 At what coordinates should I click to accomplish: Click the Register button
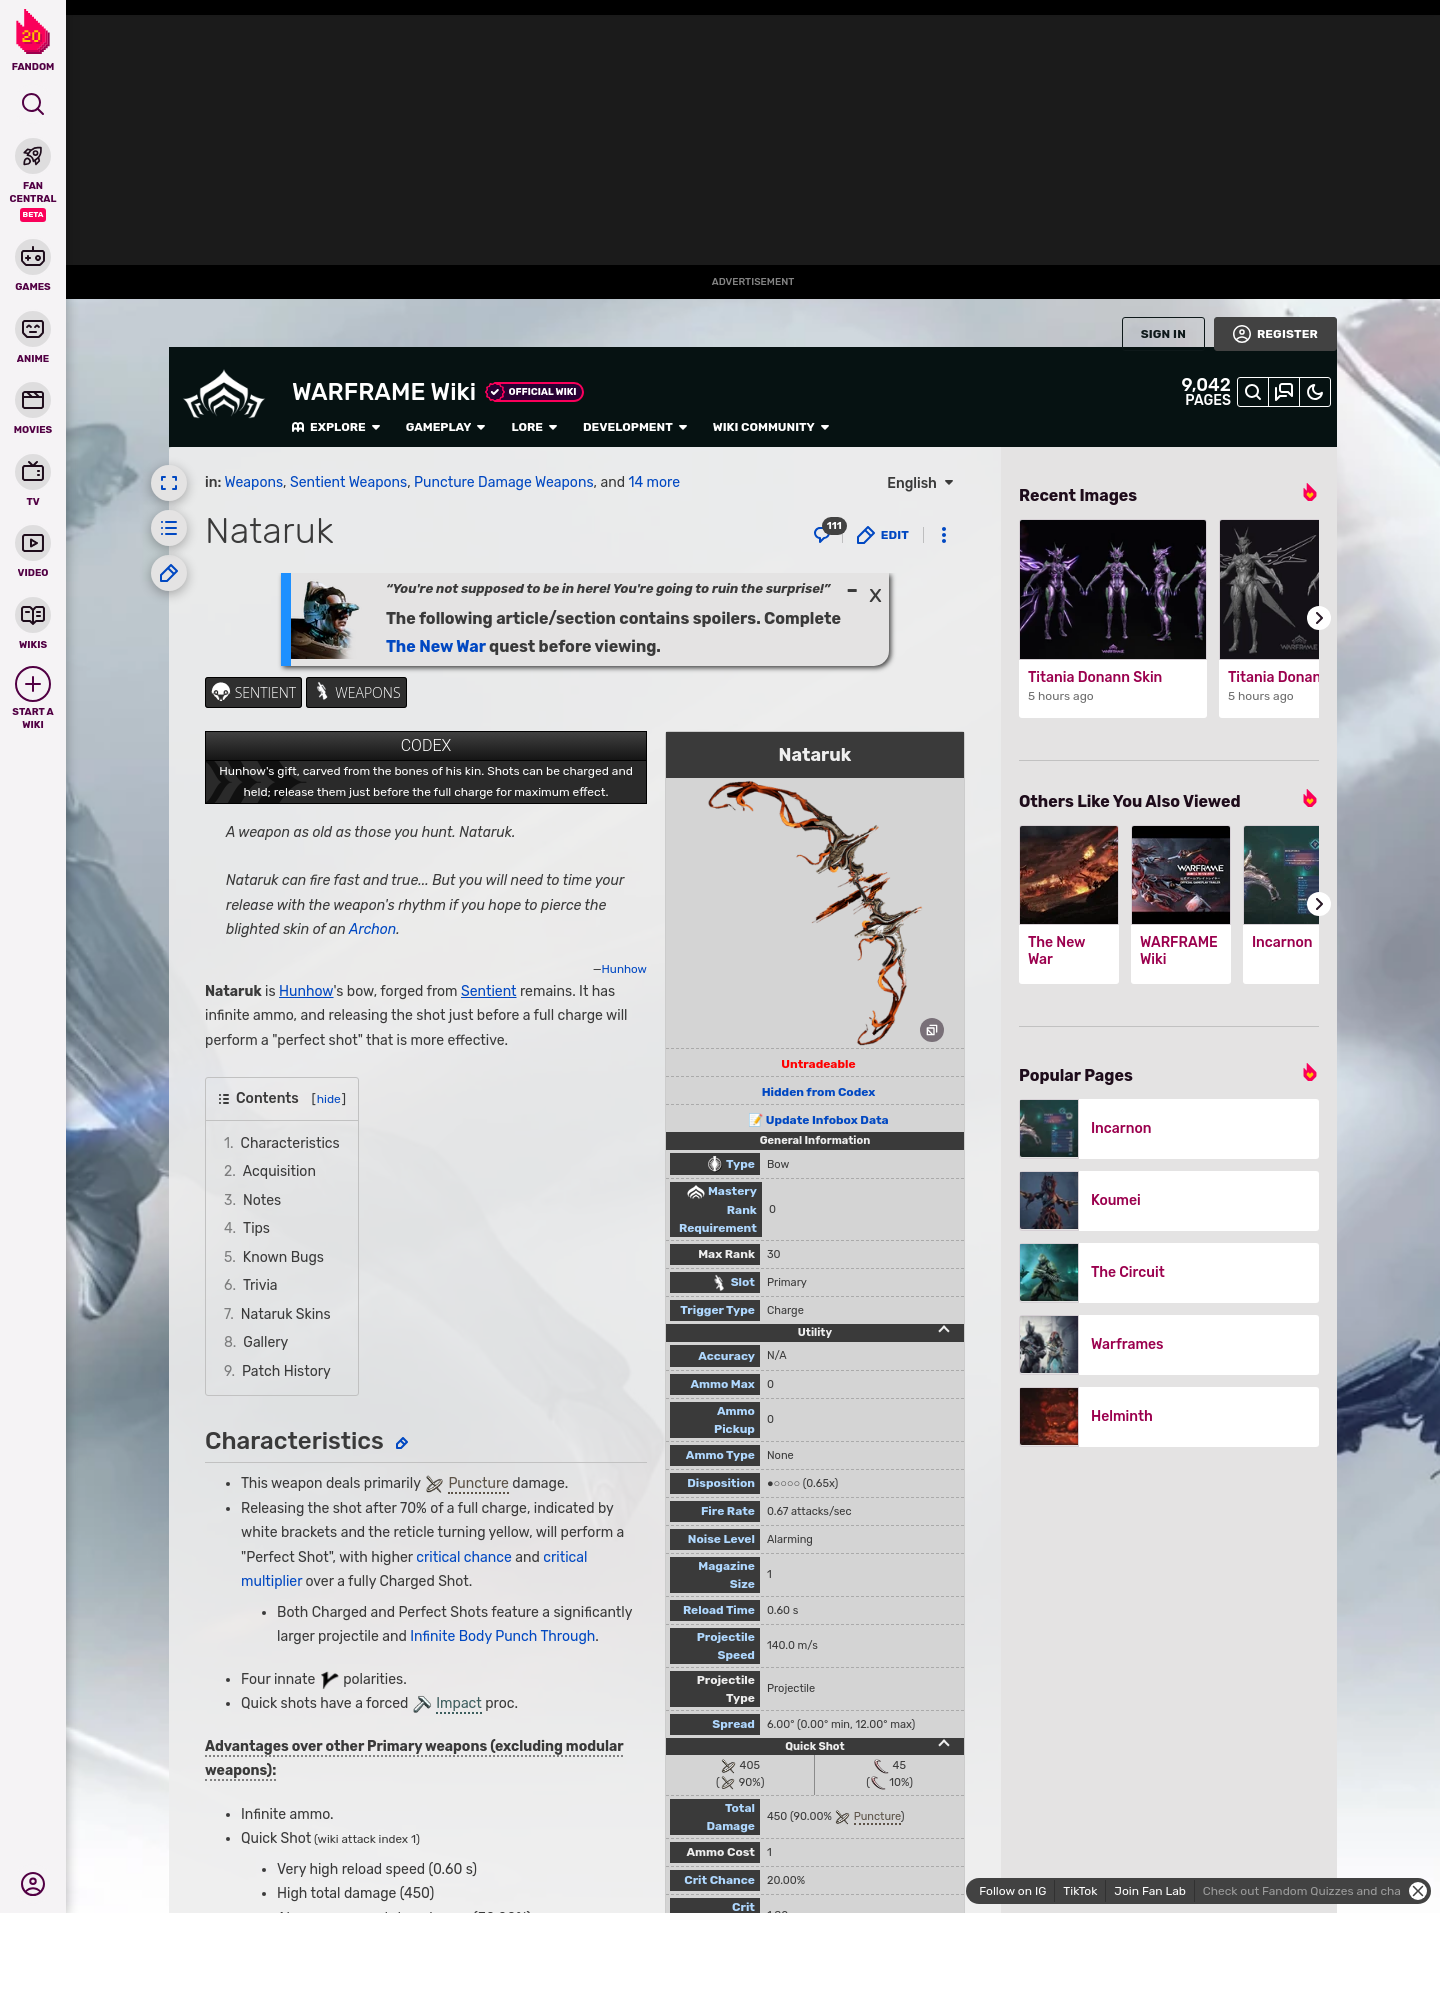point(1275,334)
